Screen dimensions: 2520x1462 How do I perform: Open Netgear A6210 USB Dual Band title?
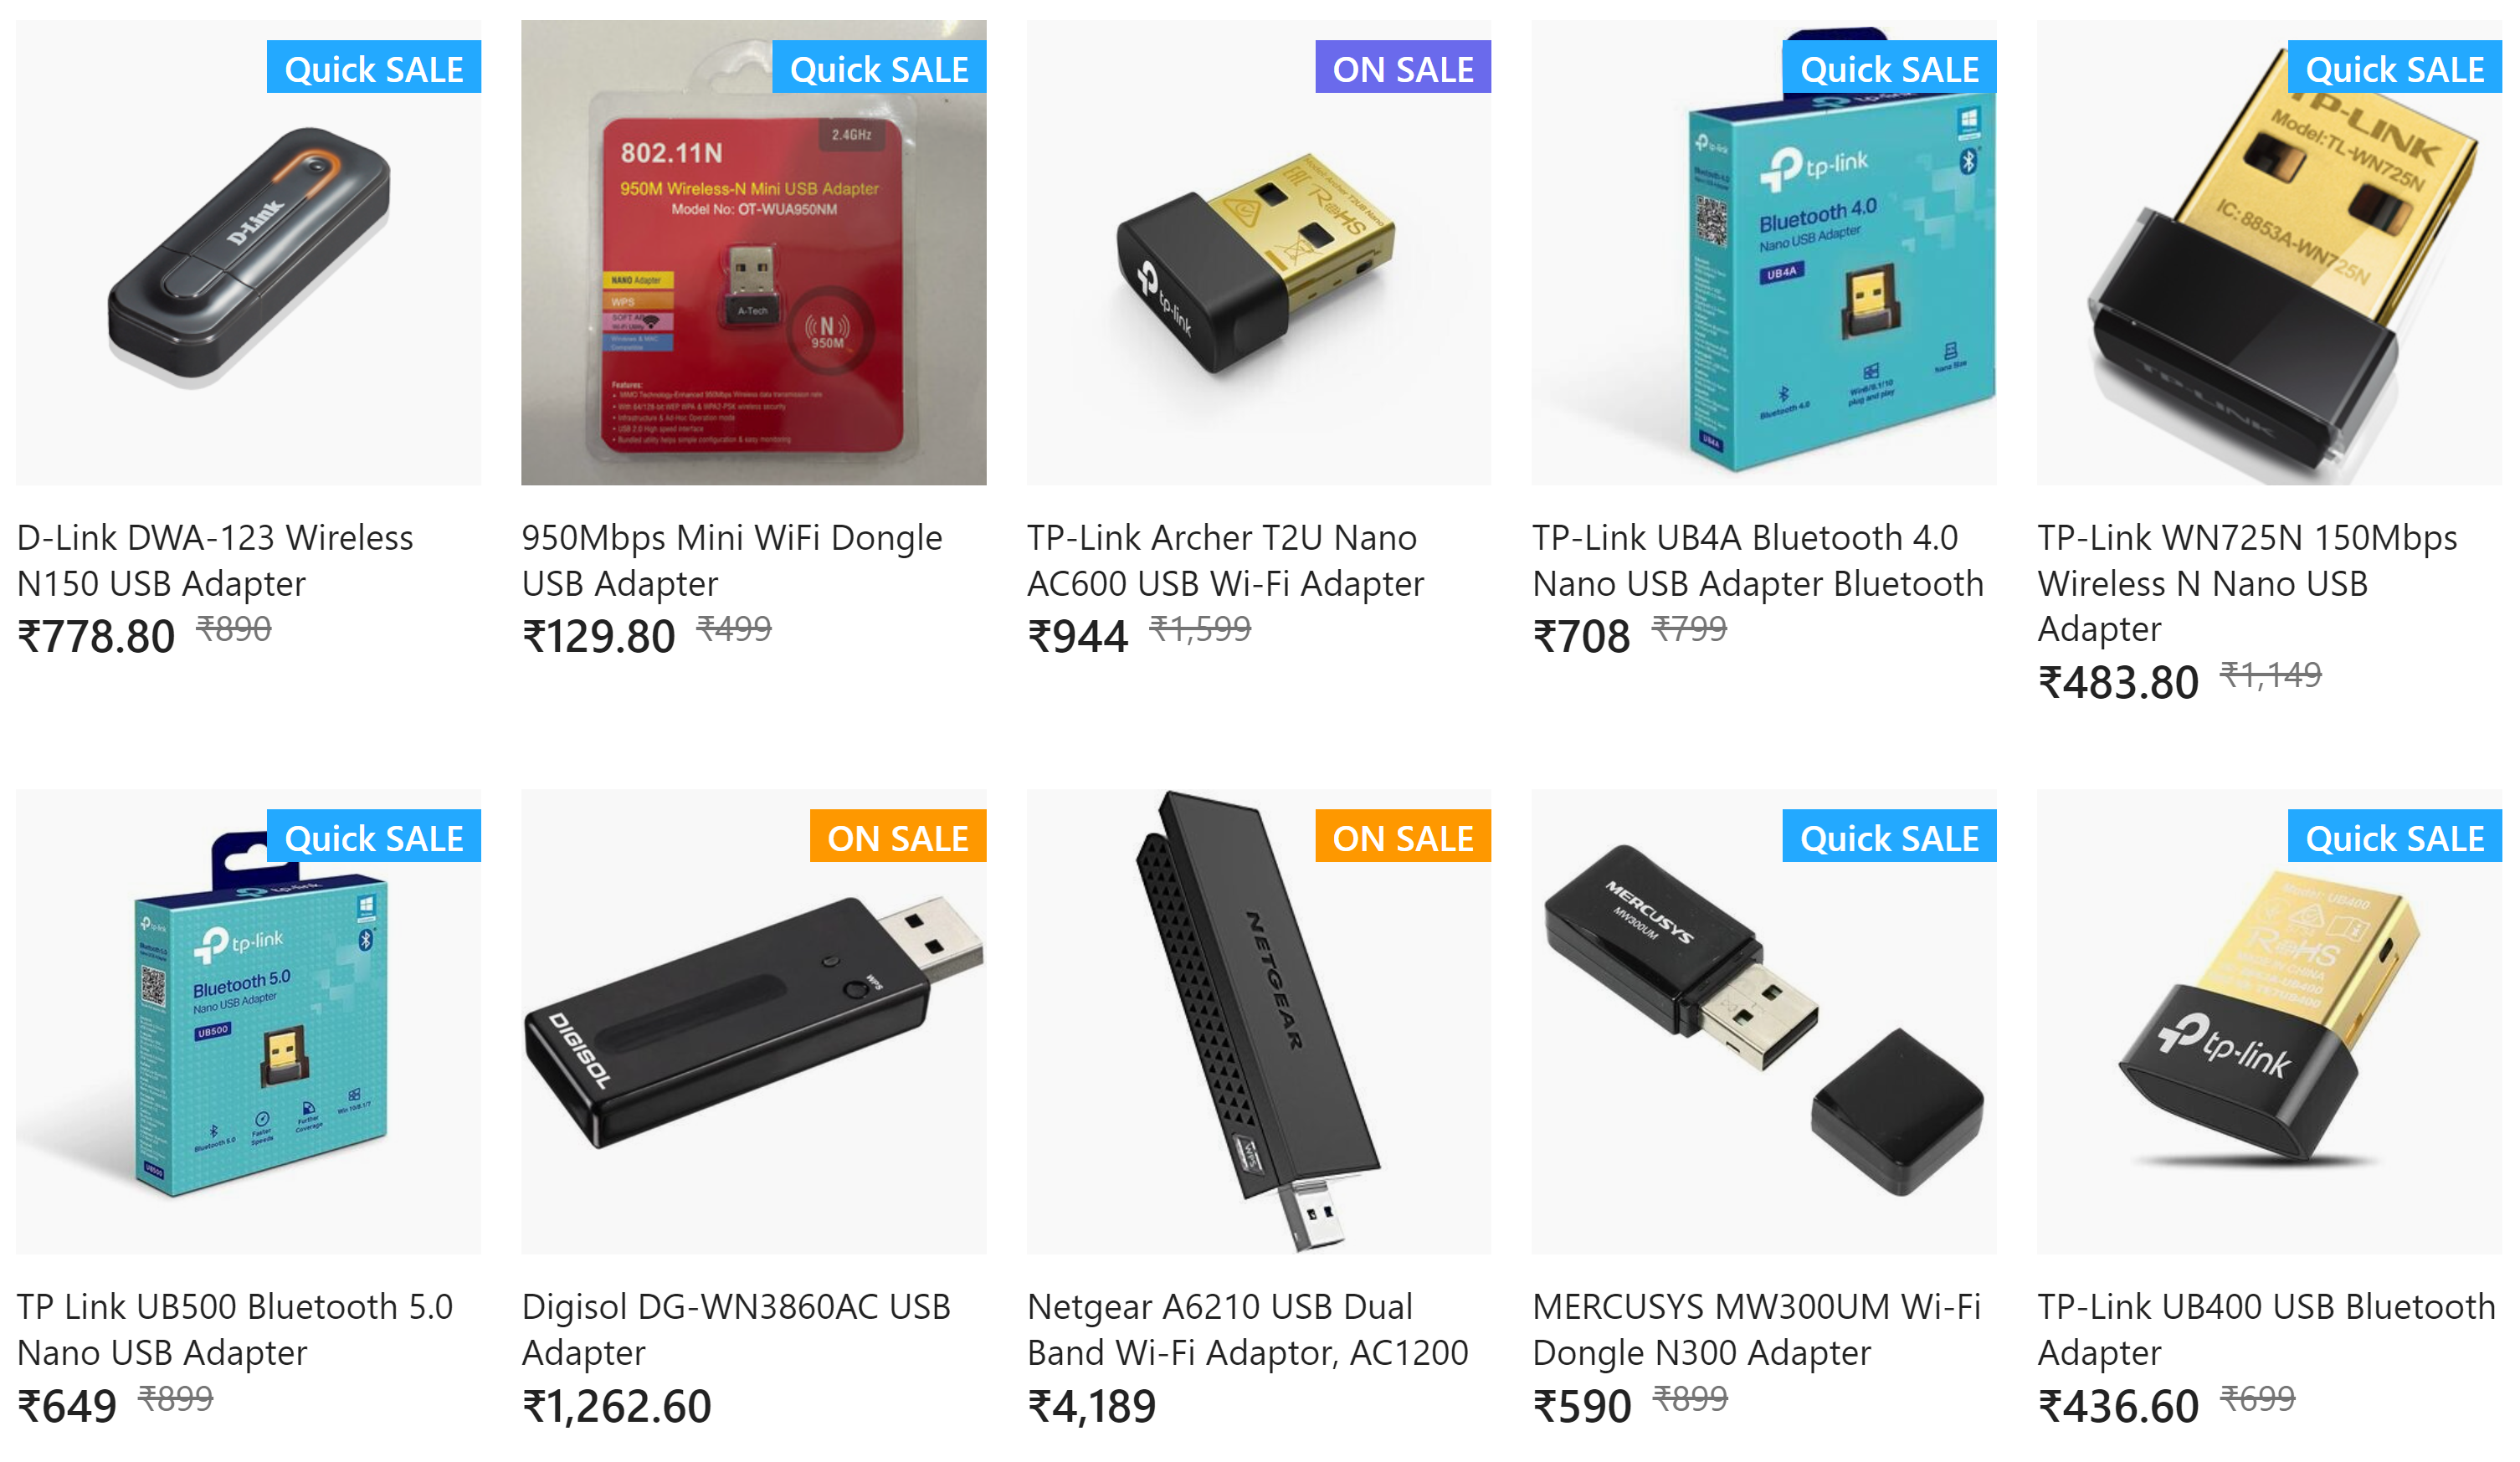pyautogui.click(x=1247, y=1329)
